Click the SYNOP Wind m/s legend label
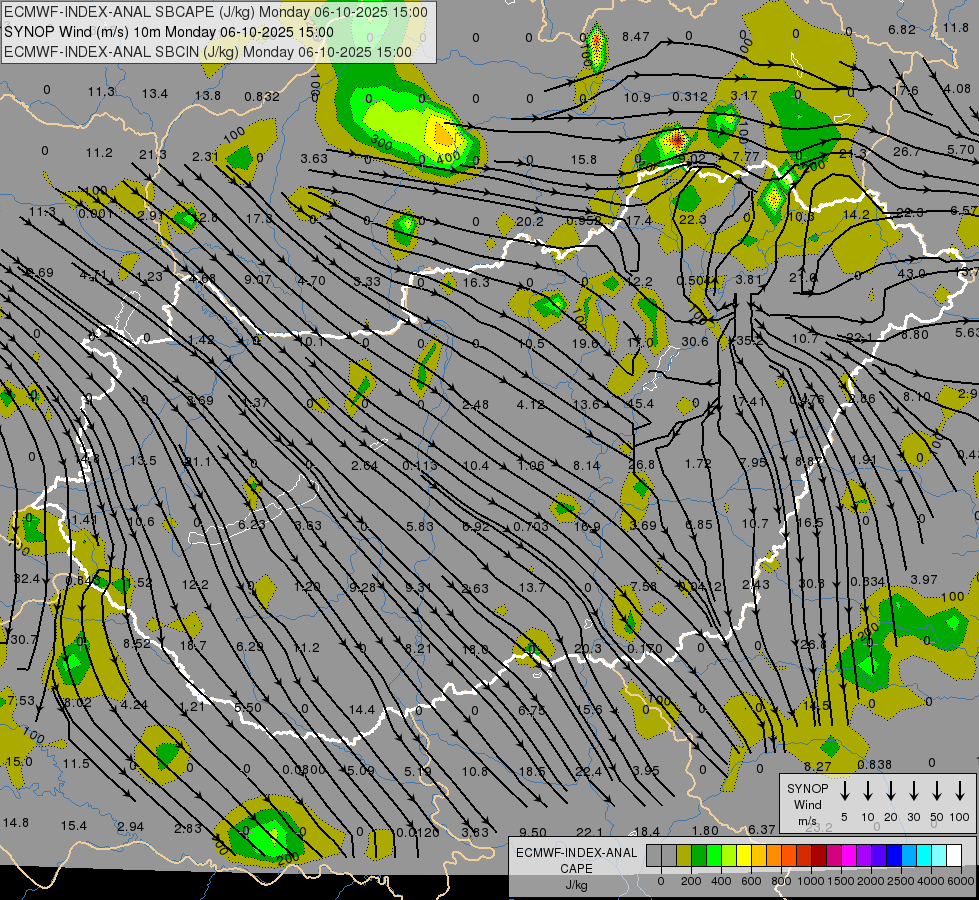 (x=807, y=804)
